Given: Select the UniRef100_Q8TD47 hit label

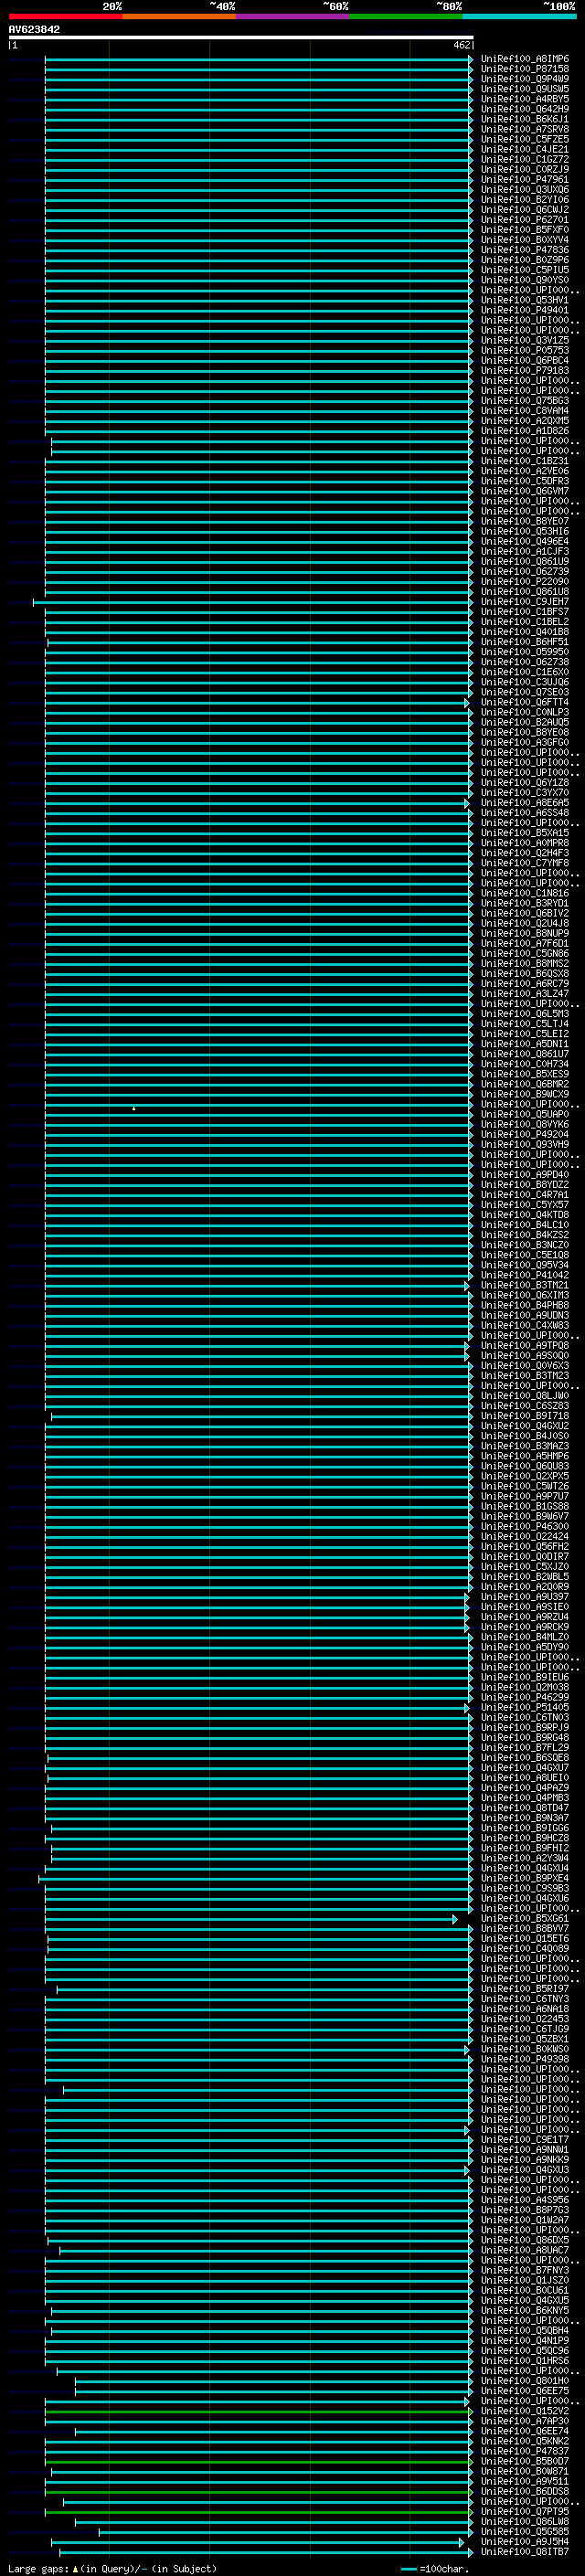Looking at the screenshot, I should click(x=525, y=1808).
